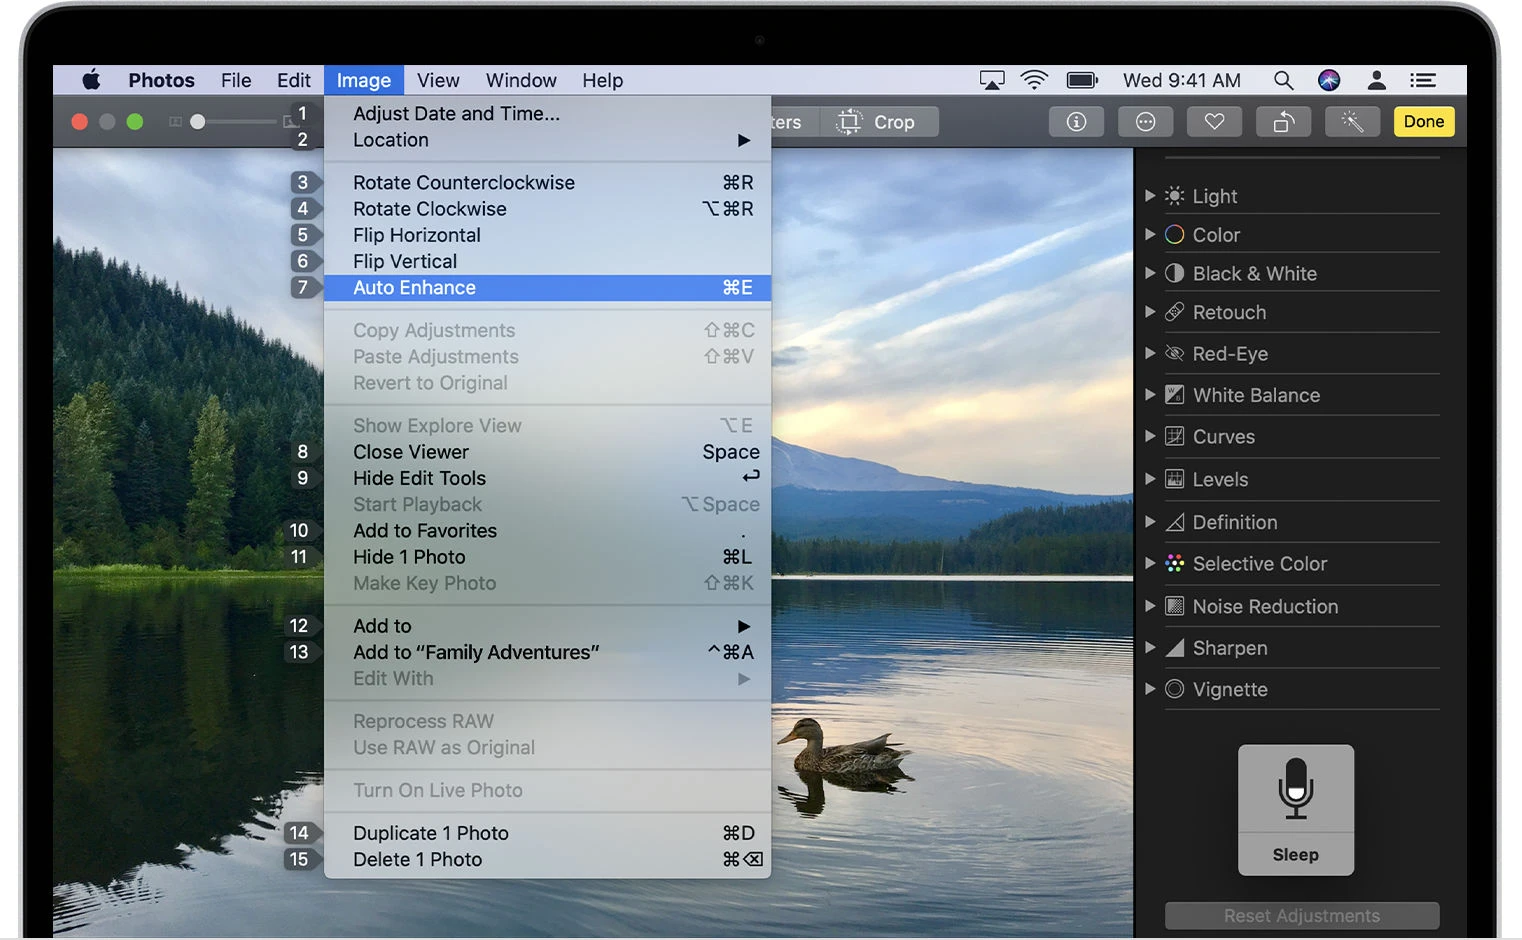
Task: Choose Flip Vertical menu item
Action: click(x=547, y=261)
